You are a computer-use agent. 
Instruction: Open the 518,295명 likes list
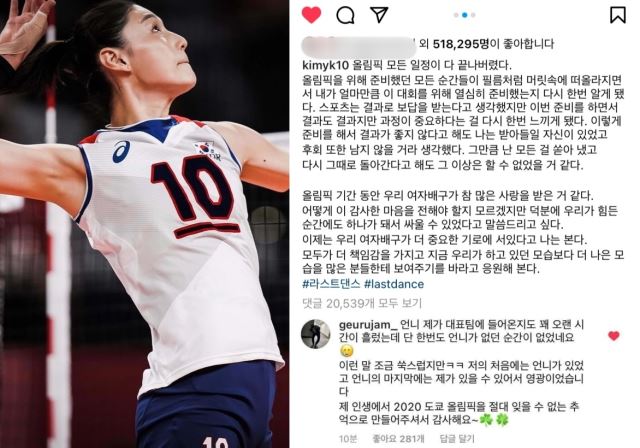coord(460,44)
